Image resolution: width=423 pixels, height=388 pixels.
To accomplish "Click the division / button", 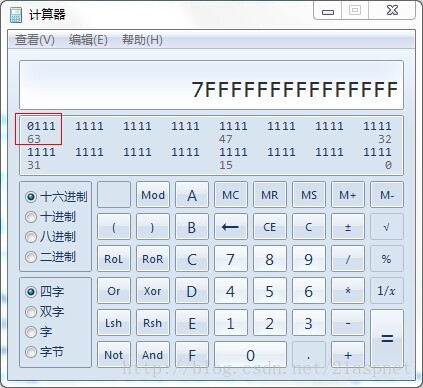I will click(x=348, y=259).
